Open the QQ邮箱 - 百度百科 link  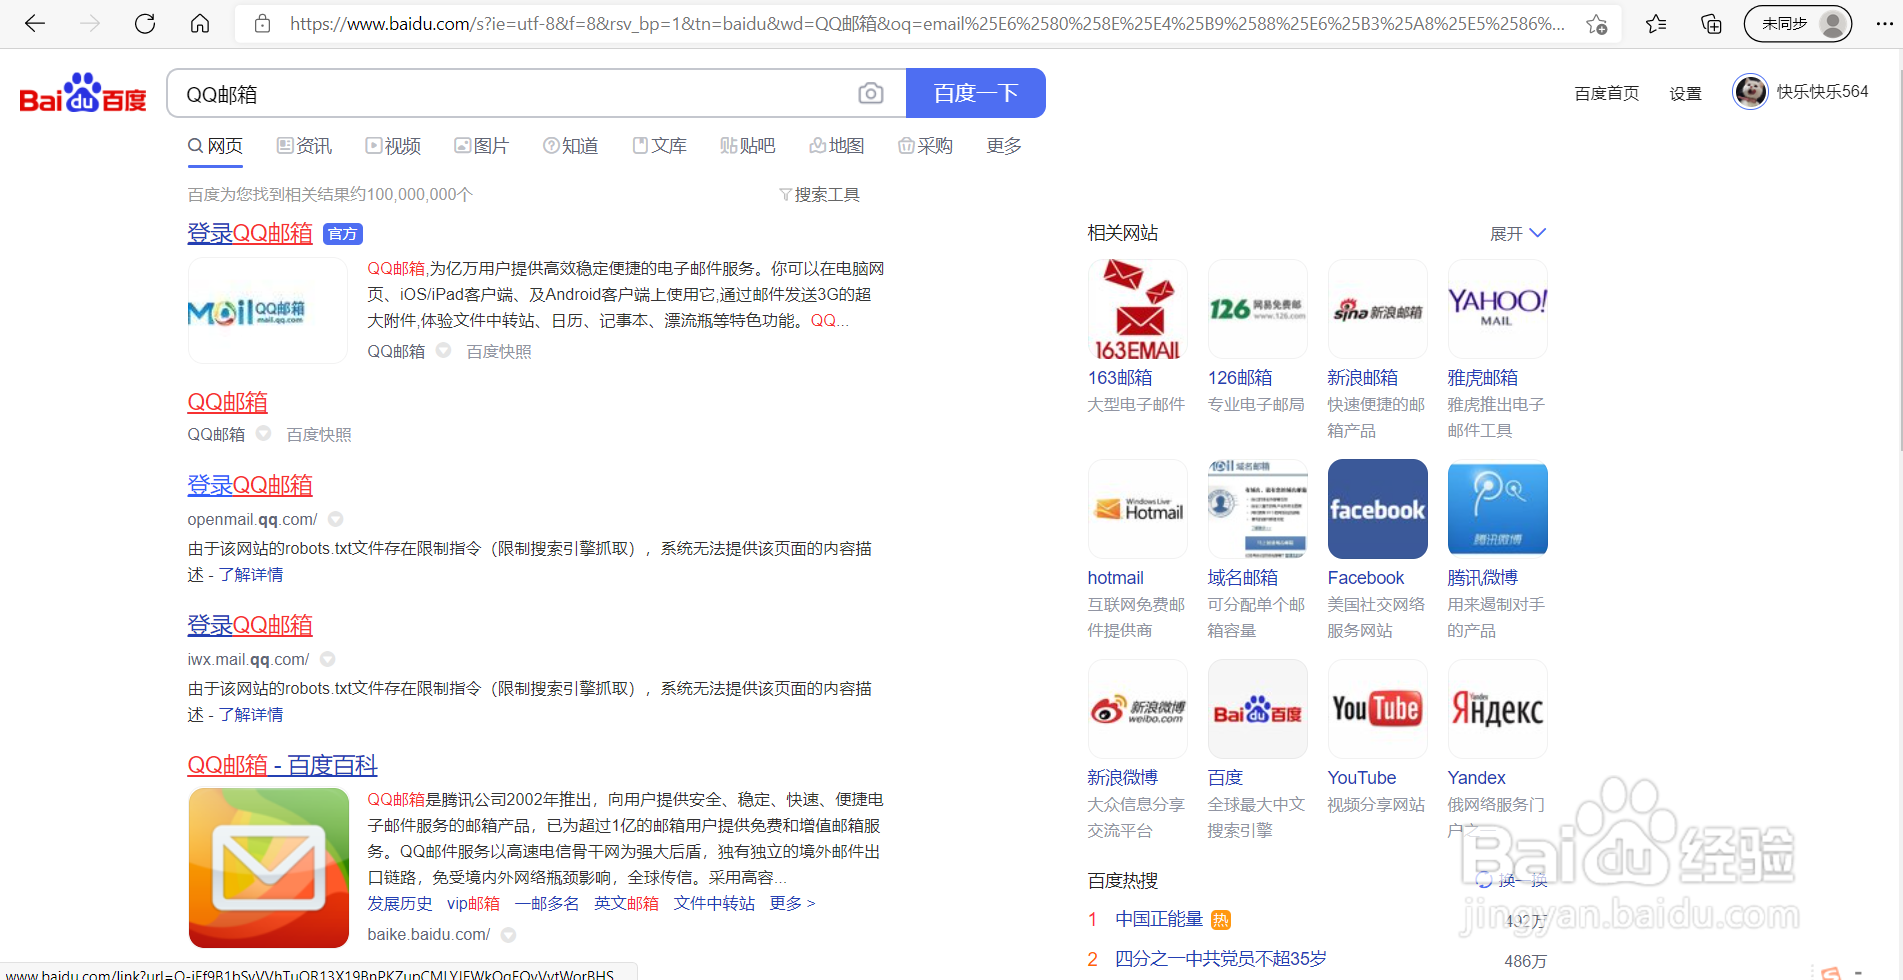click(283, 764)
